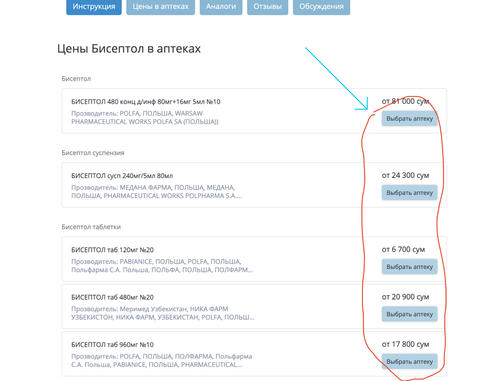This screenshot has height=381, width=500.
Task: Click manufacturer line Меримед Узбекистан, НИКА ФАРМ
Action: pos(163,313)
